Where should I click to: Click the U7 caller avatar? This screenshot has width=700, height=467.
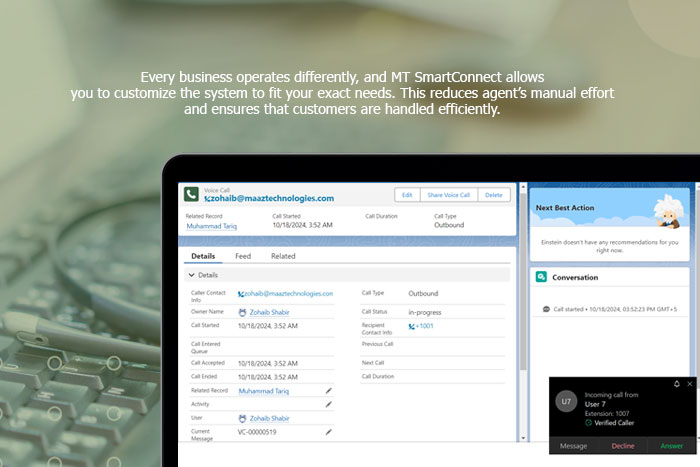(566, 401)
